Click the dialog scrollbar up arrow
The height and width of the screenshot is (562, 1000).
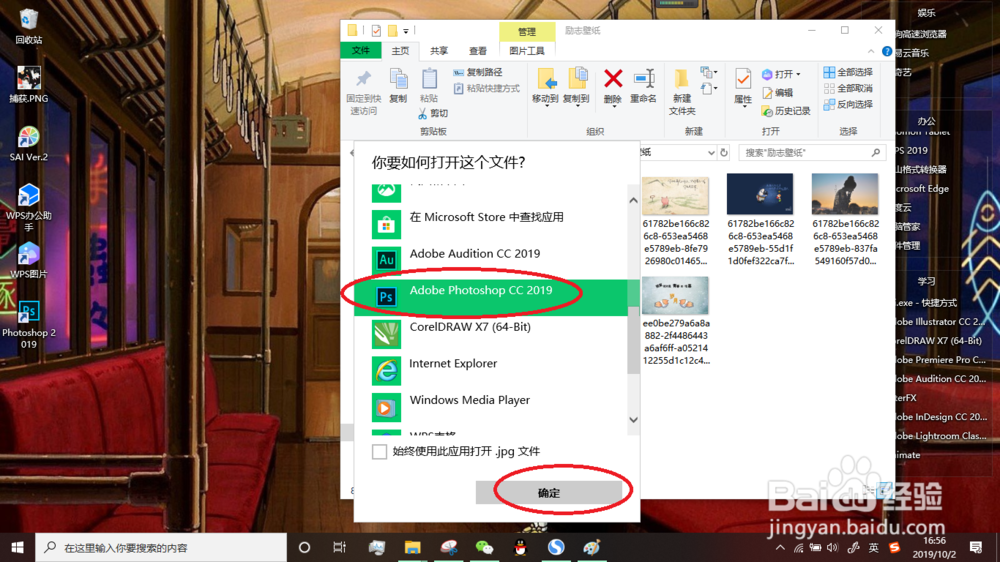point(633,200)
